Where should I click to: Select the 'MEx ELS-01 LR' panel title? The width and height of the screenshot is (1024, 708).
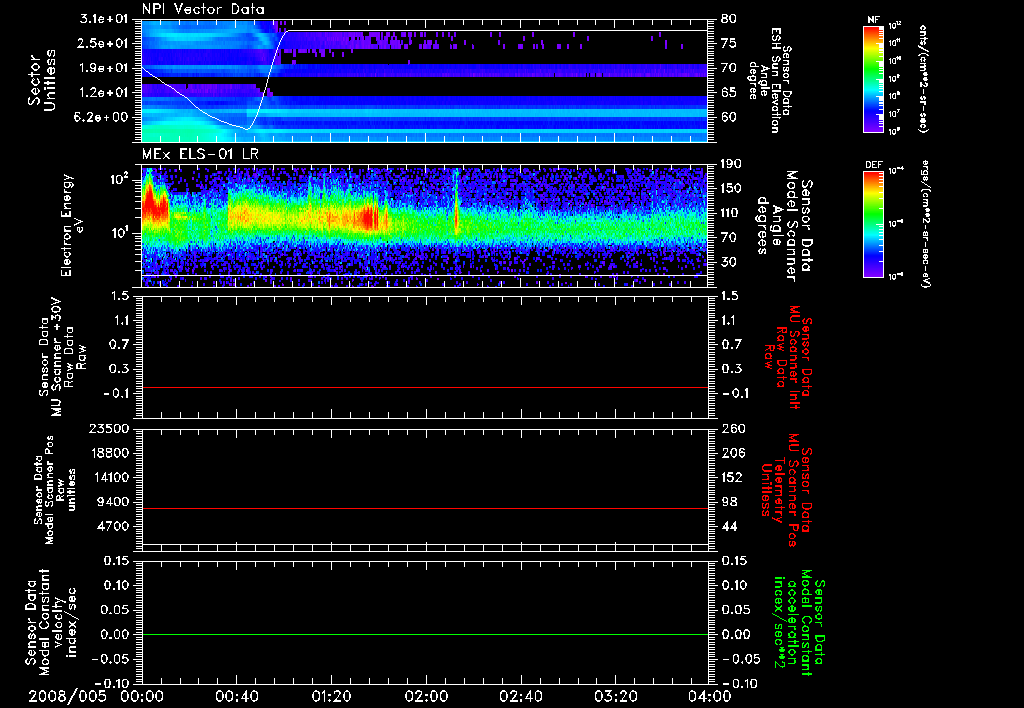[200, 154]
